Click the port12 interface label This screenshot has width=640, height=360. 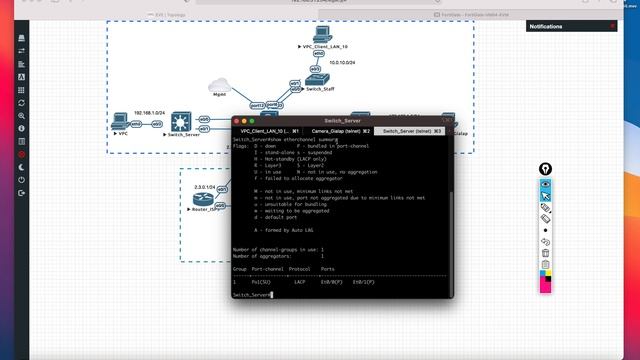pos(258,105)
